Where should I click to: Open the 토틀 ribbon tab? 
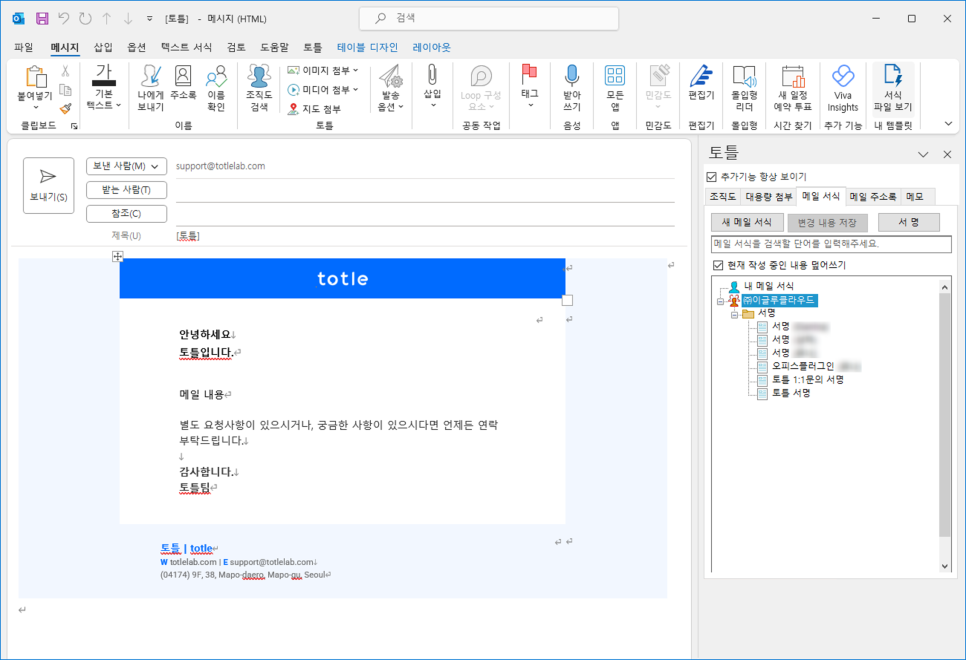pyautogui.click(x=312, y=47)
